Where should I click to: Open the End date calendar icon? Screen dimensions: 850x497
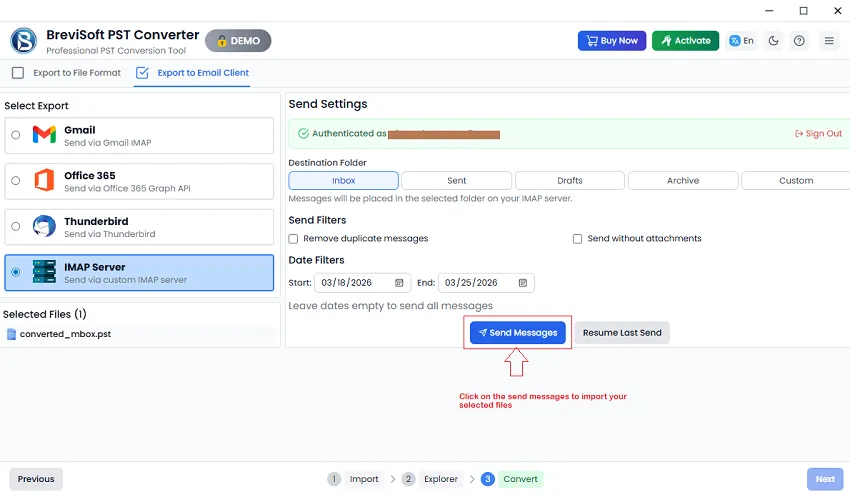tap(523, 283)
